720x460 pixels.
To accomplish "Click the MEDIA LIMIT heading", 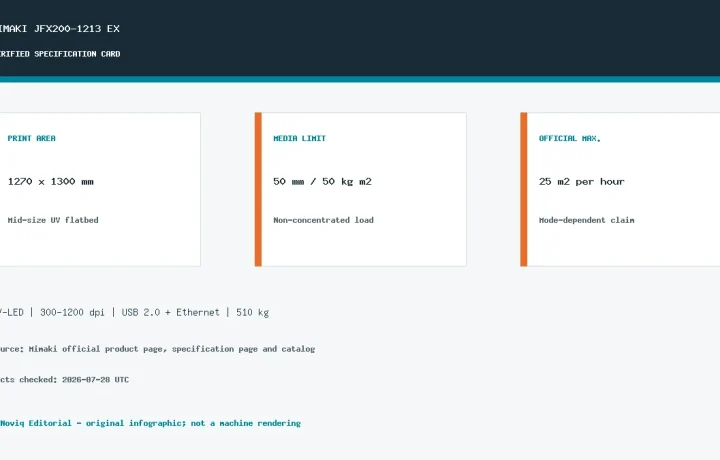I will [x=299, y=138].
